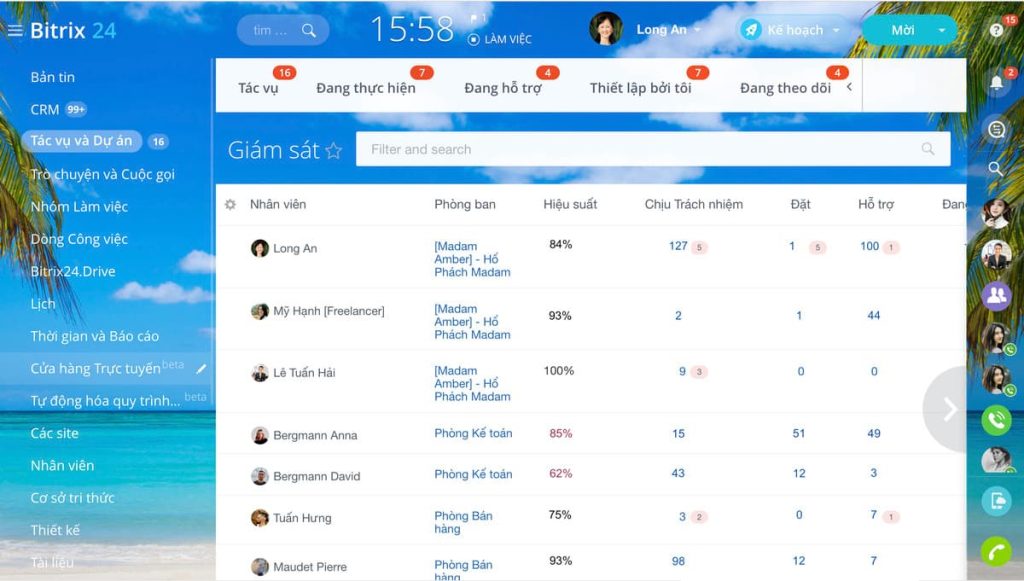Click the large right arrow on the table edge

point(950,409)
